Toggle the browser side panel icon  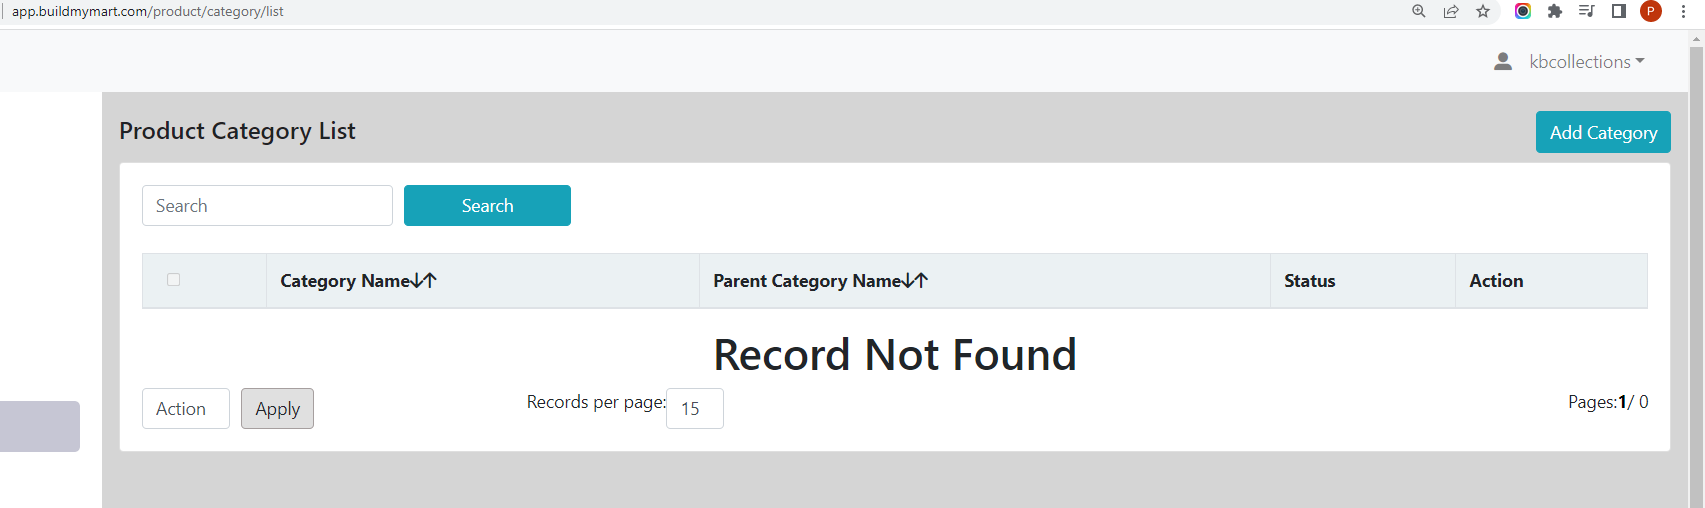pos(1619,11)
